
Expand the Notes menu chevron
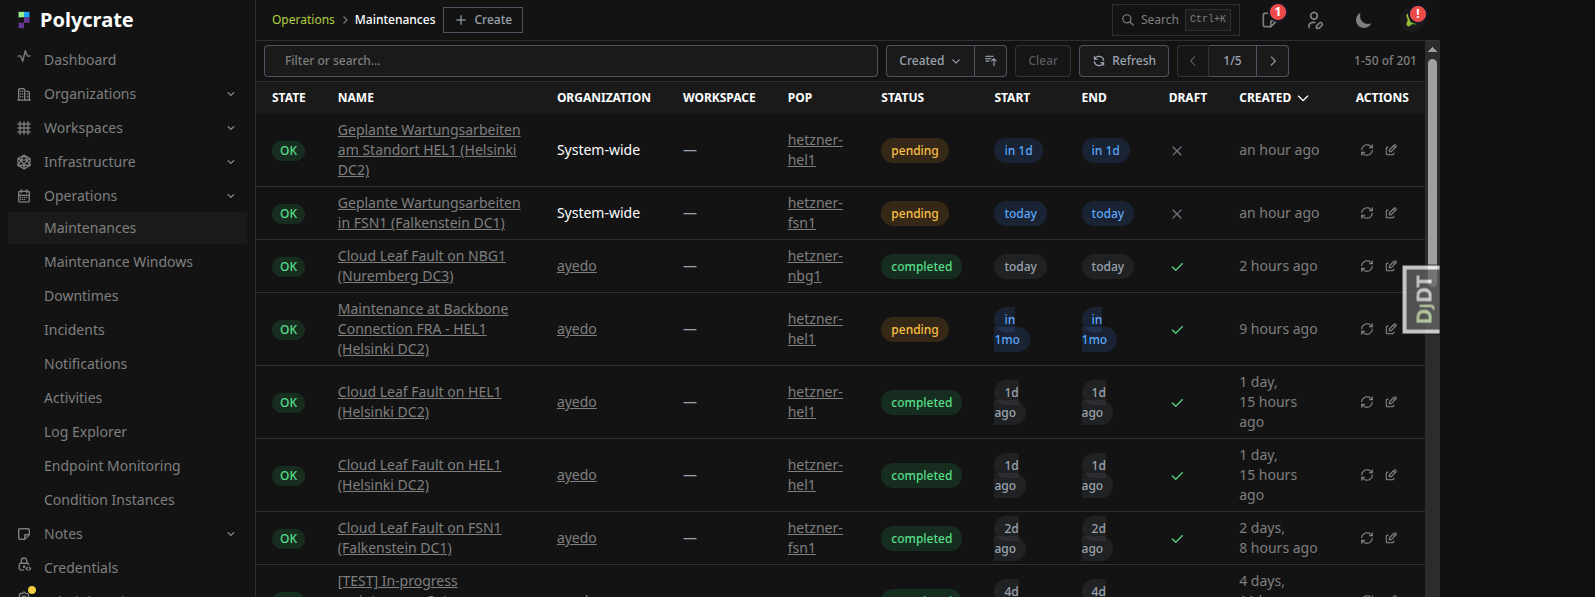pyautogui.click(x=231, y=534)
